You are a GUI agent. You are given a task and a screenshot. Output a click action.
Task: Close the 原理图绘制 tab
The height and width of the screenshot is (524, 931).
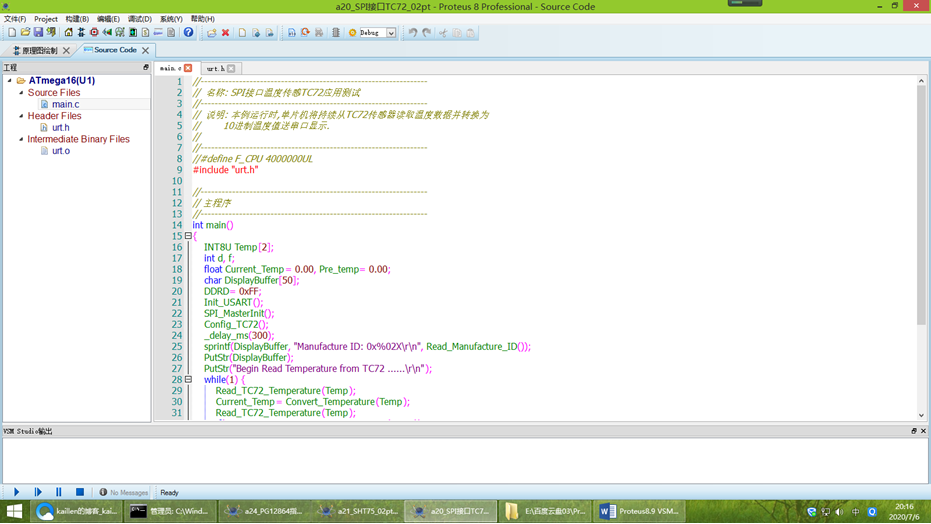[x=66, y=50]
